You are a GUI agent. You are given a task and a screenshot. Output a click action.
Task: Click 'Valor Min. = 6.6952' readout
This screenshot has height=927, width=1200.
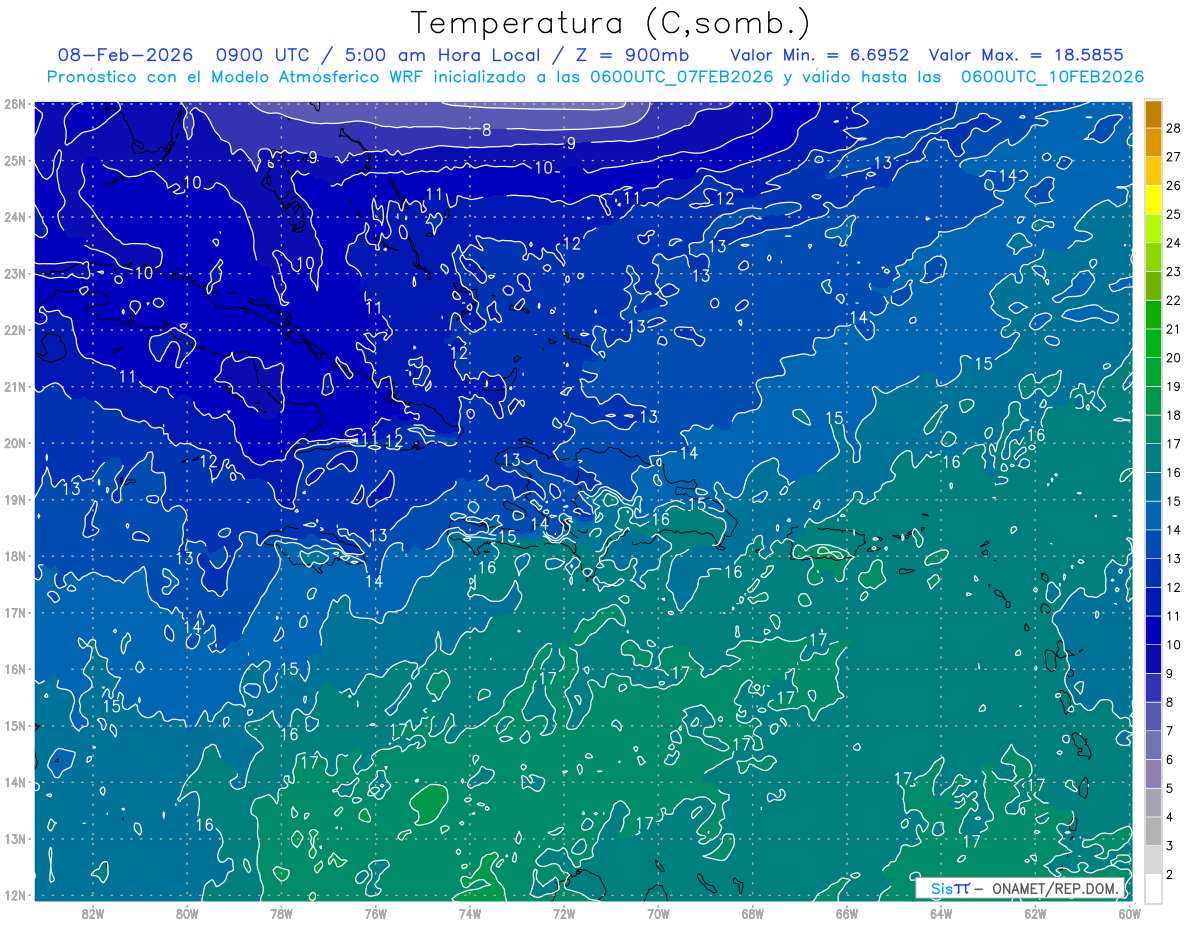820,55
